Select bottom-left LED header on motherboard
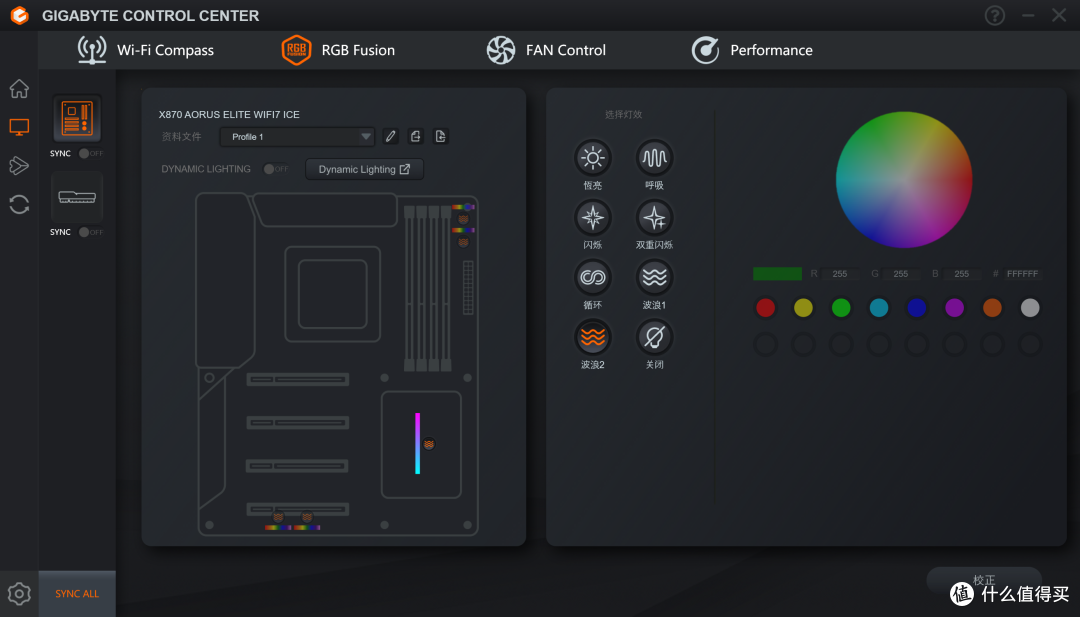This screenshot has width=1080, height=617. click(x=278, y=527)
